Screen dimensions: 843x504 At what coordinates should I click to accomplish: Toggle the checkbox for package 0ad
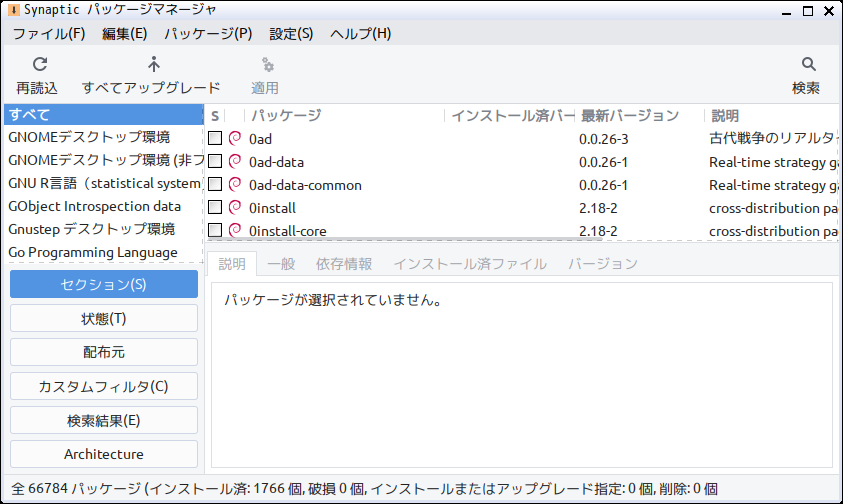[x=215, y=138]
